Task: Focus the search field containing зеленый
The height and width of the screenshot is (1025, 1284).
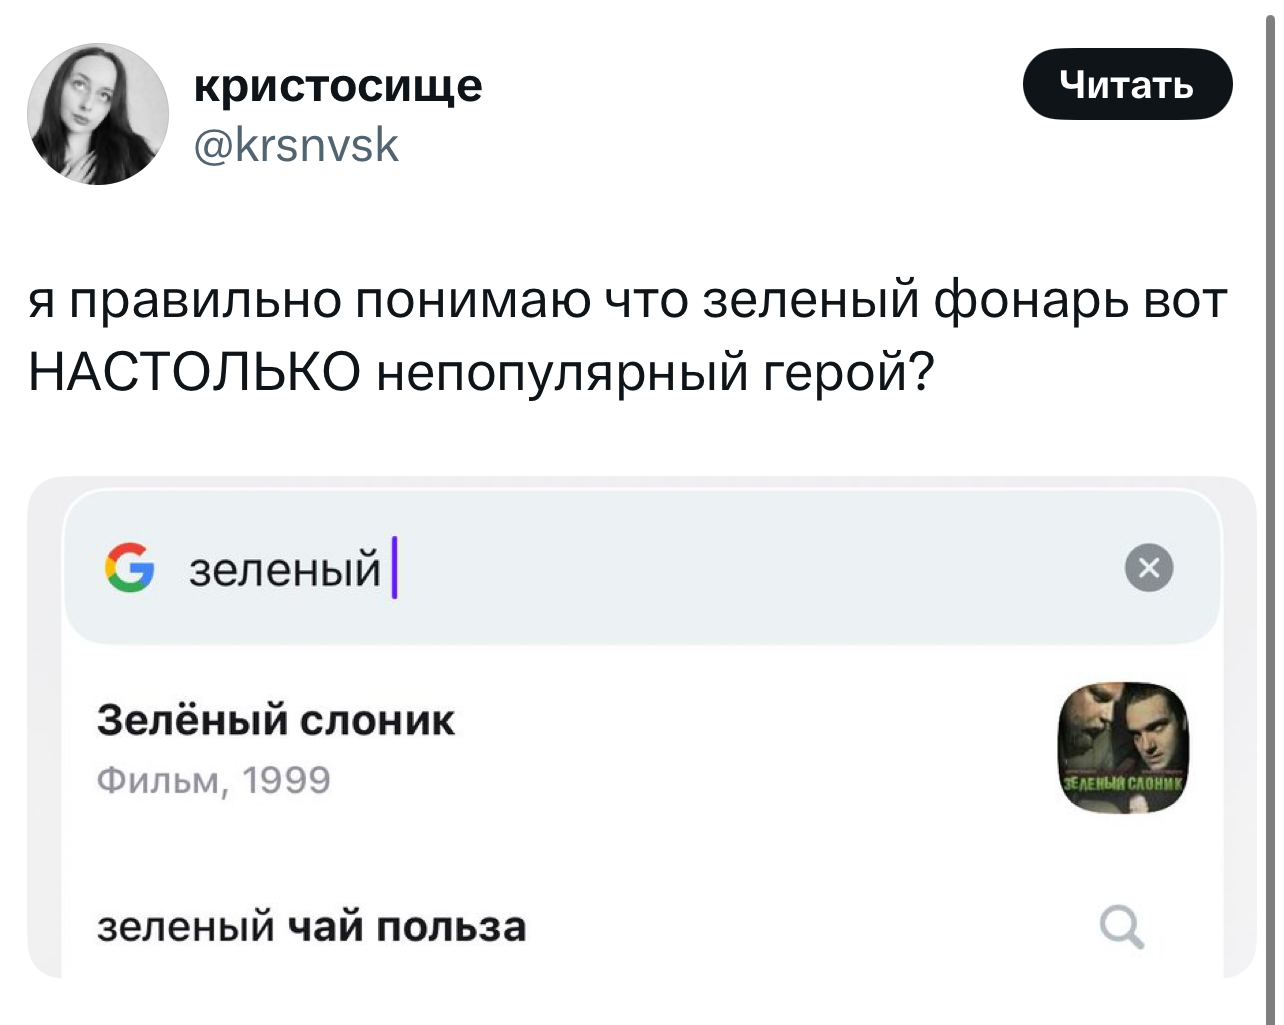Action: click(643, 568)
